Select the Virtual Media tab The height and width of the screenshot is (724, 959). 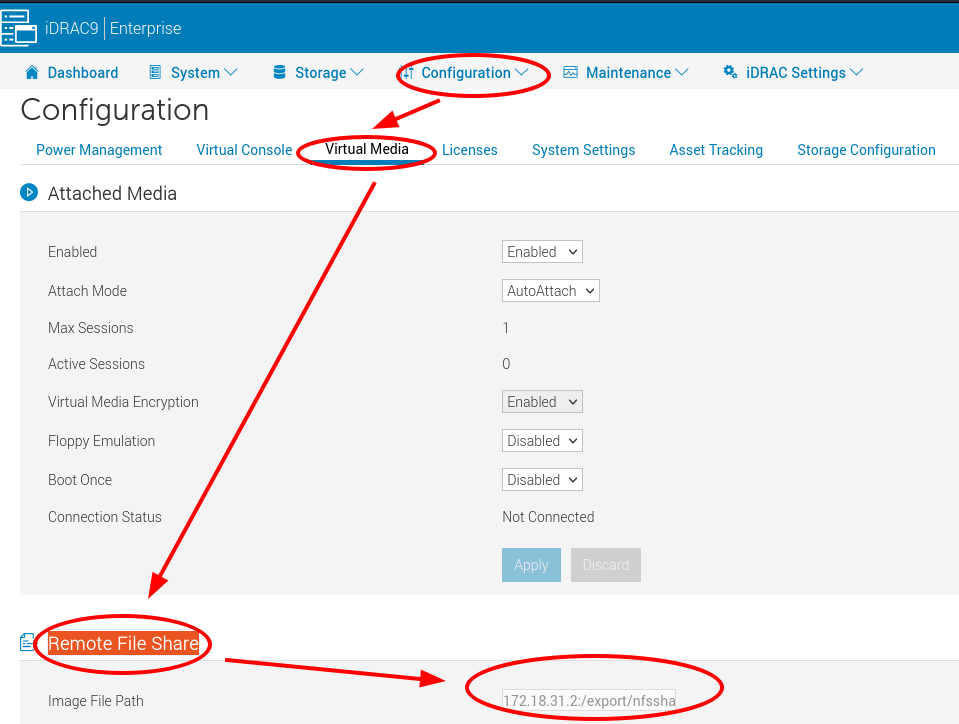(x=367, y=149)
